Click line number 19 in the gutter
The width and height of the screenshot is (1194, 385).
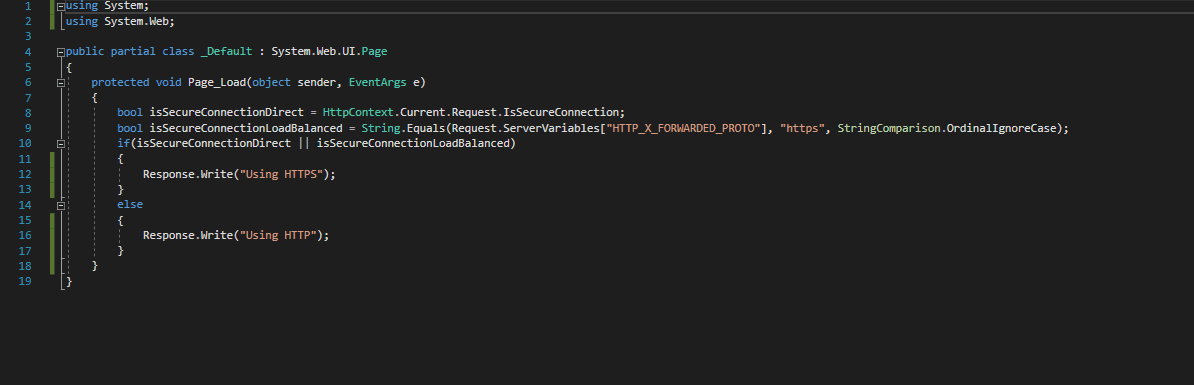coord(25,282)
